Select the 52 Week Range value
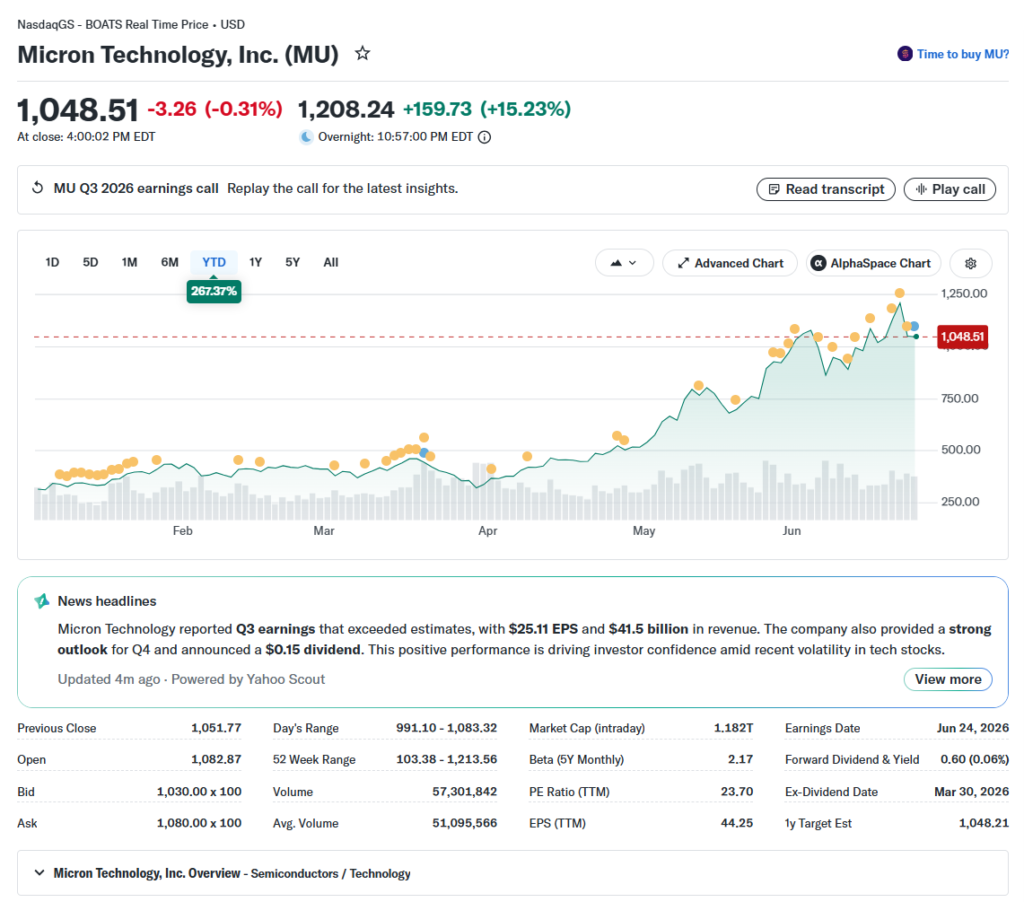The width and height of the screenshot is (1024, 902). (x=447, y=760)
